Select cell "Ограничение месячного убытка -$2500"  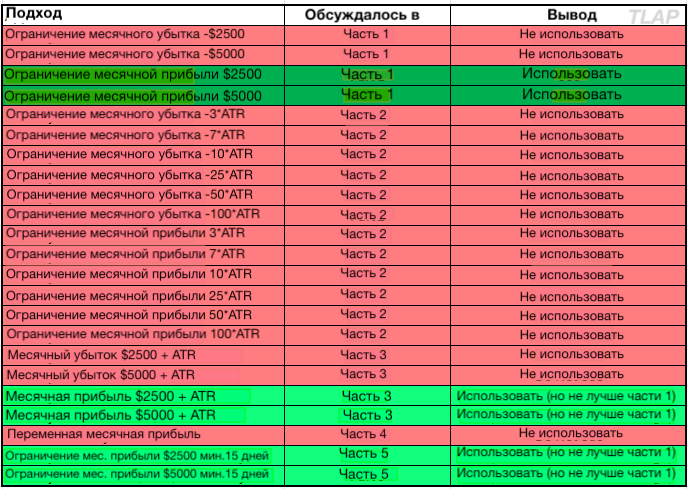(144, 35)
